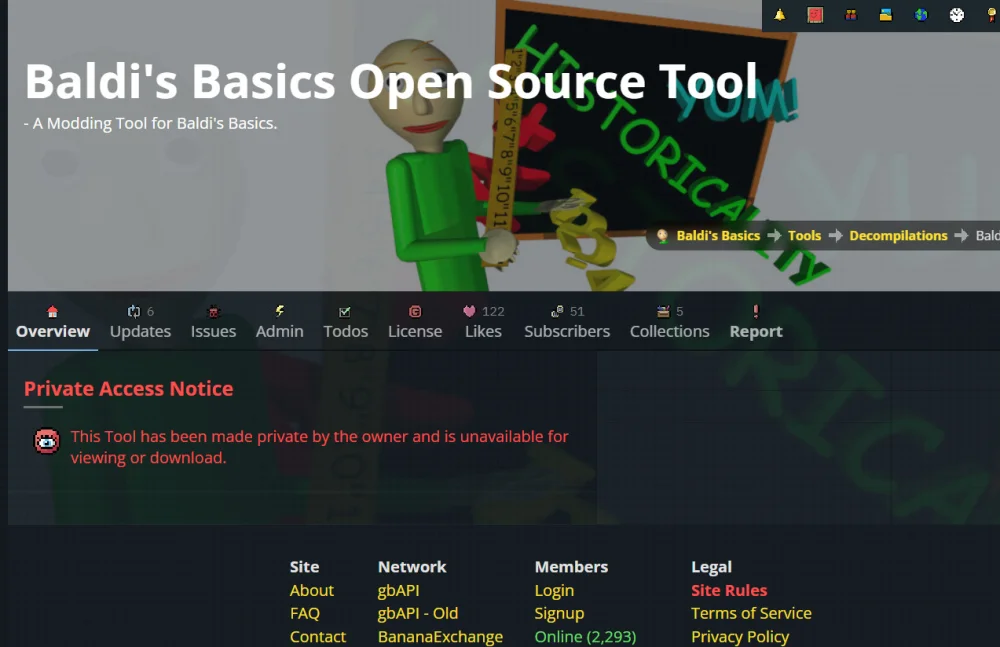Click the copyright icon above License
The height and width of the screenshot is (647, 1000).
(x=415, y=311)
